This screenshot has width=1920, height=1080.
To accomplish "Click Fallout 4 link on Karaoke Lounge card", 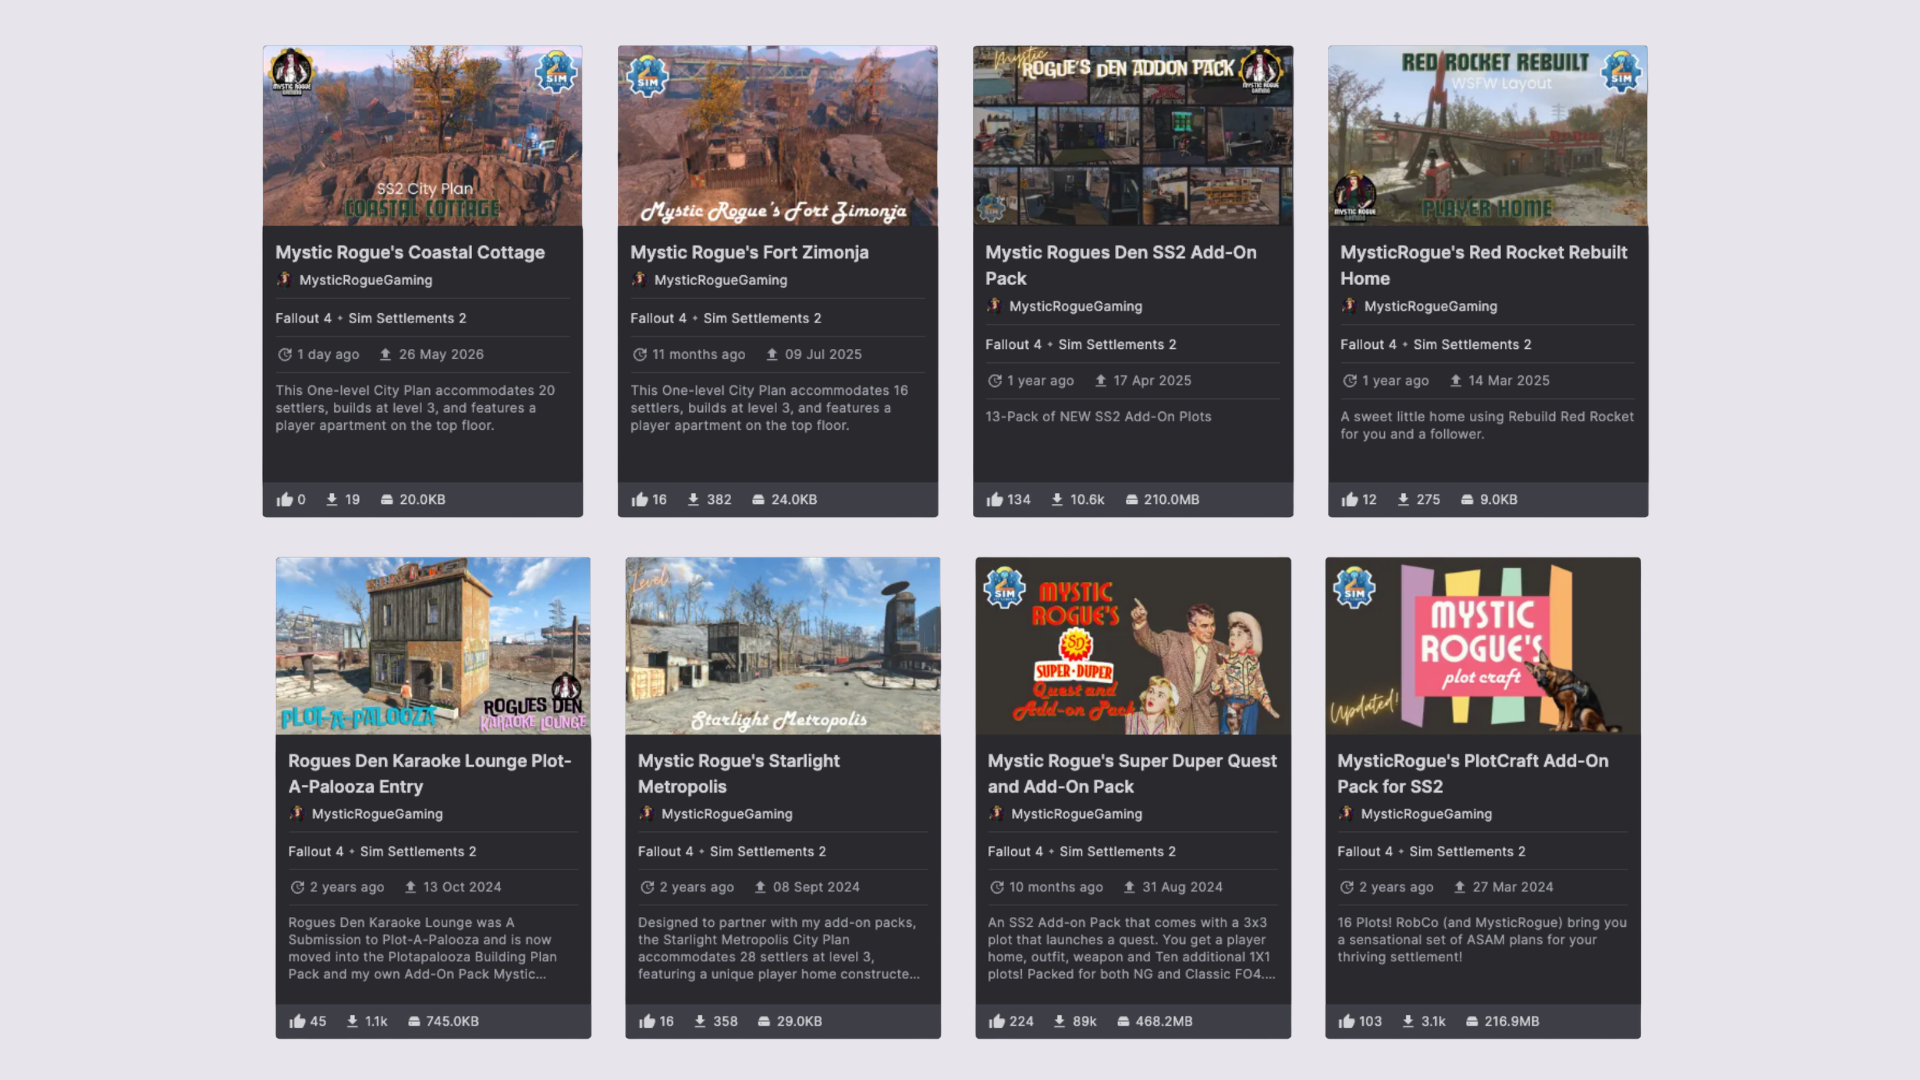I will click(316, 852).
